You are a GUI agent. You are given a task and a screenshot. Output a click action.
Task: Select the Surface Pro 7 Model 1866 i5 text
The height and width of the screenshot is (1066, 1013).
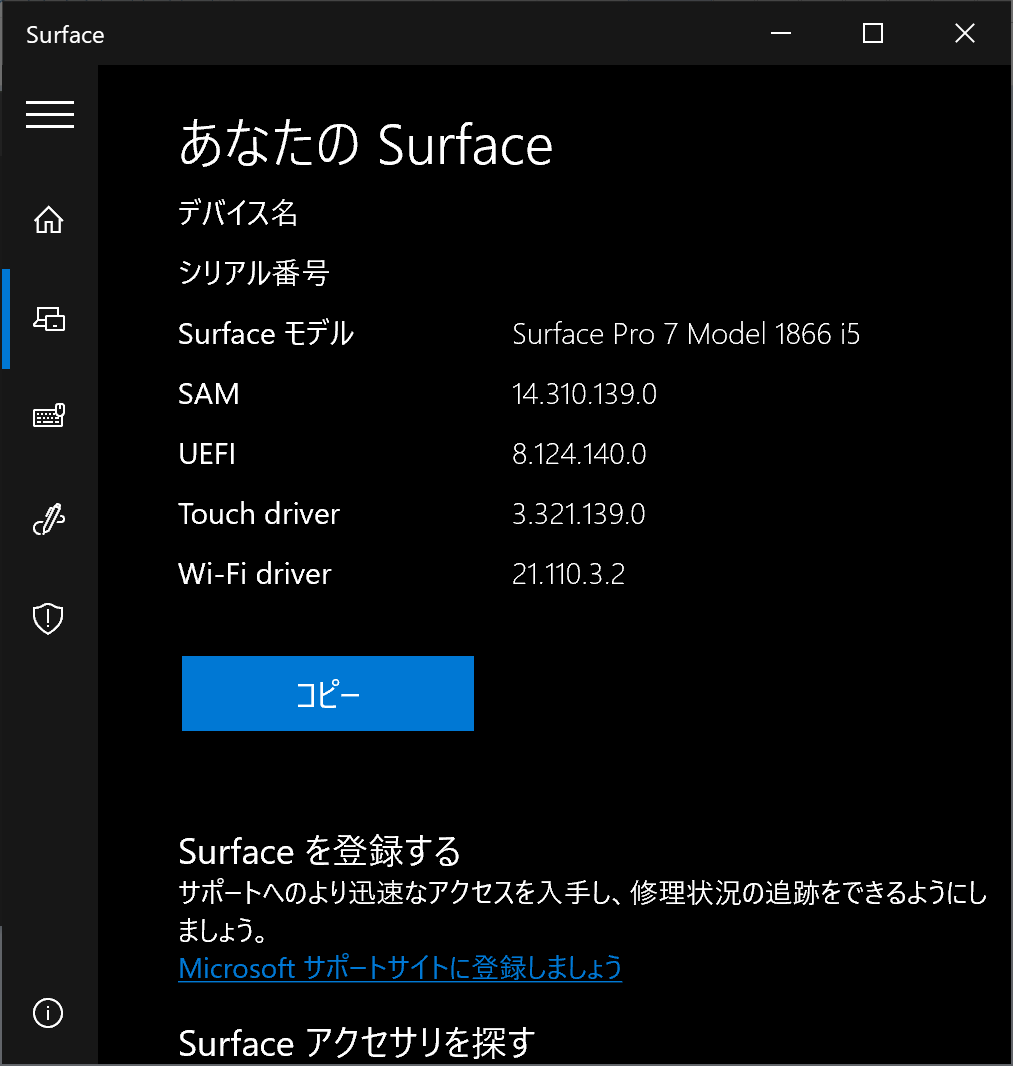pos(686,334)
